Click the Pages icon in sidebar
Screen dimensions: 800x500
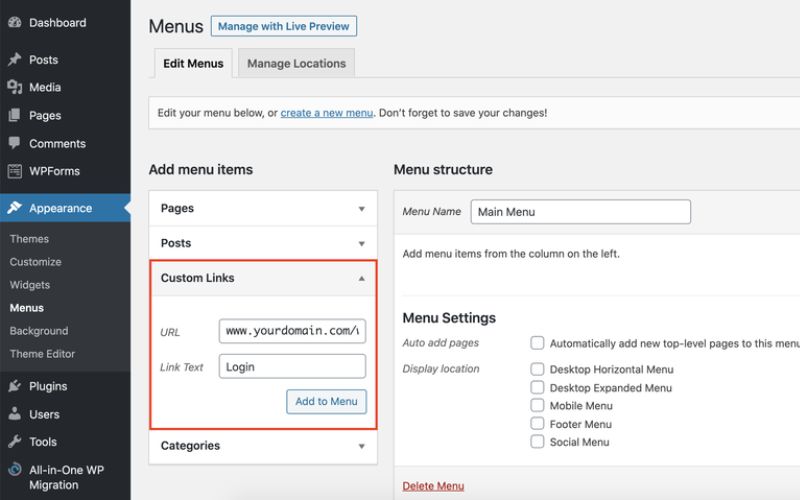(x=15, y=116)
